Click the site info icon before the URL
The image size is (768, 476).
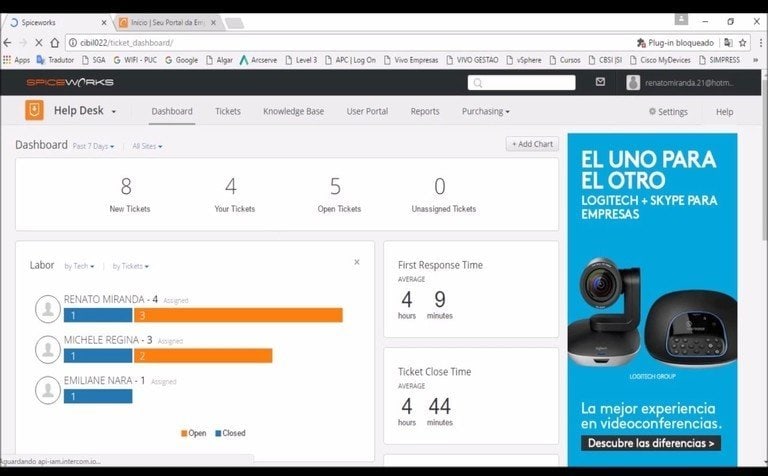(72, 43)
